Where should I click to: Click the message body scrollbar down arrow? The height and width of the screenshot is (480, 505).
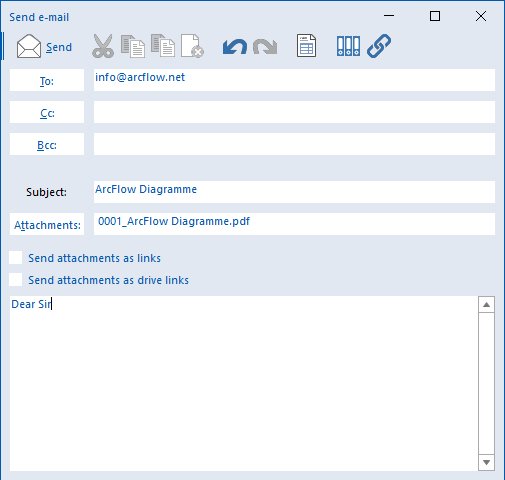(486, 462)
